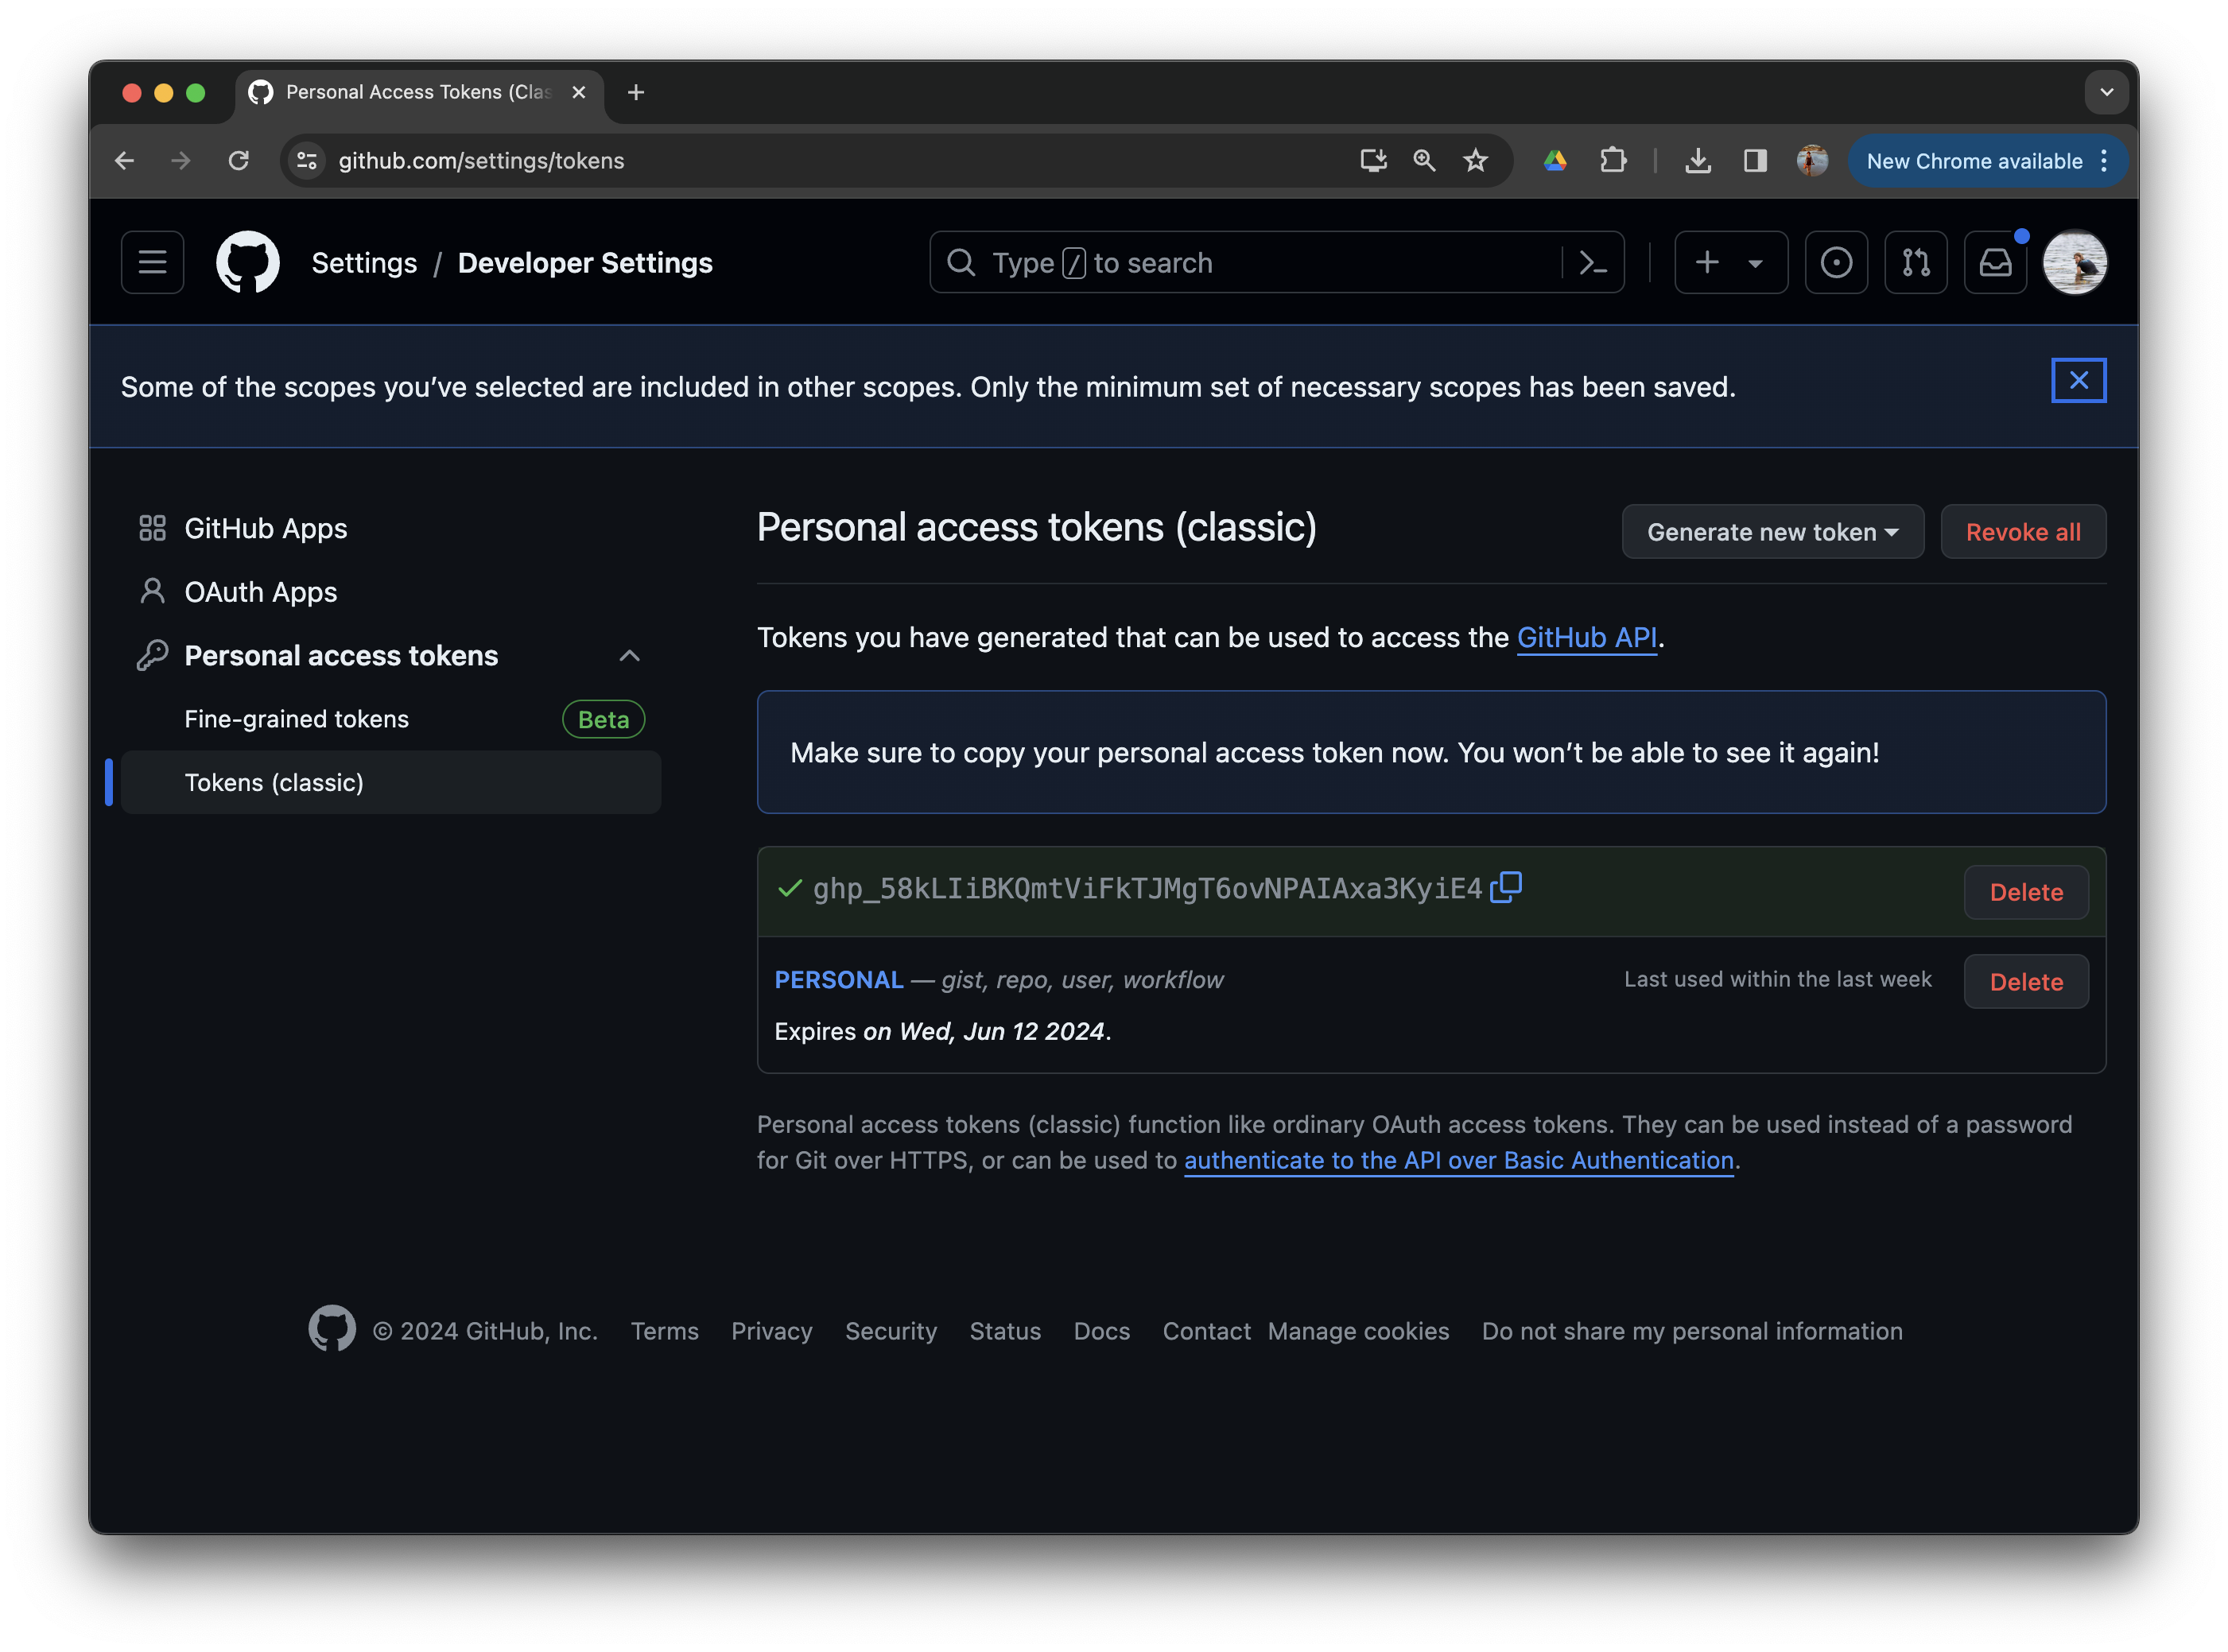The height and width of the screenshot is (1652, 2228).
Task: Click the browser forward arrow
Action: [181, 161]
